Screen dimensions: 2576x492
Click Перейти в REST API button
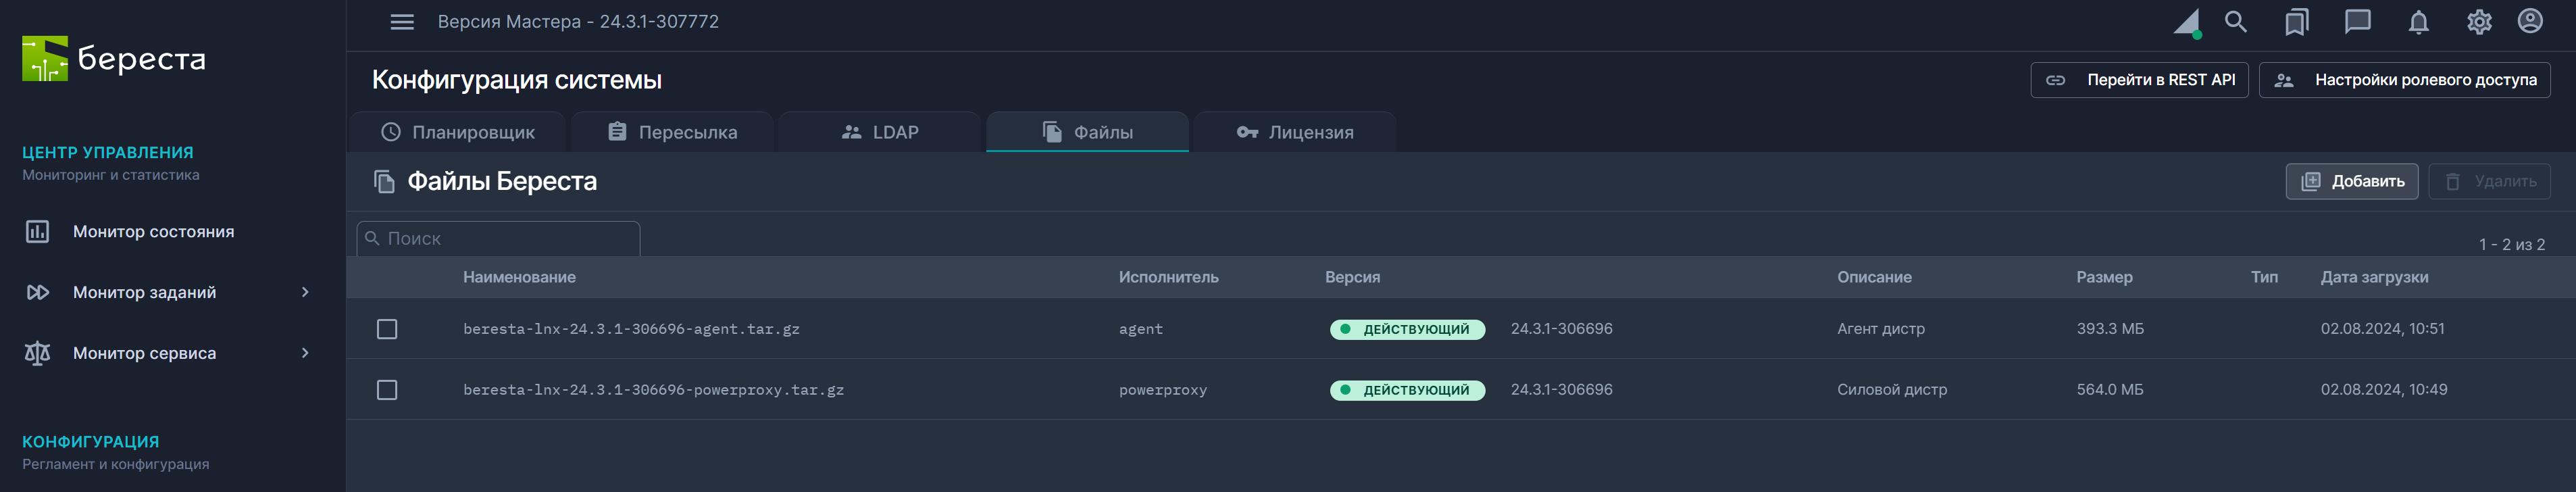[2139, 80]
